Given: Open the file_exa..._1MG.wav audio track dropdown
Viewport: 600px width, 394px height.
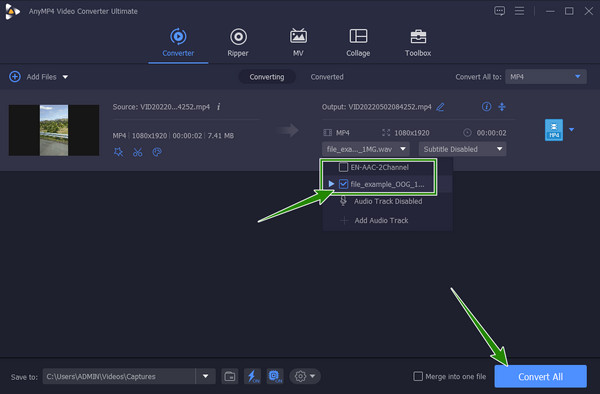Looking at the screenshot, I should 366,149.
